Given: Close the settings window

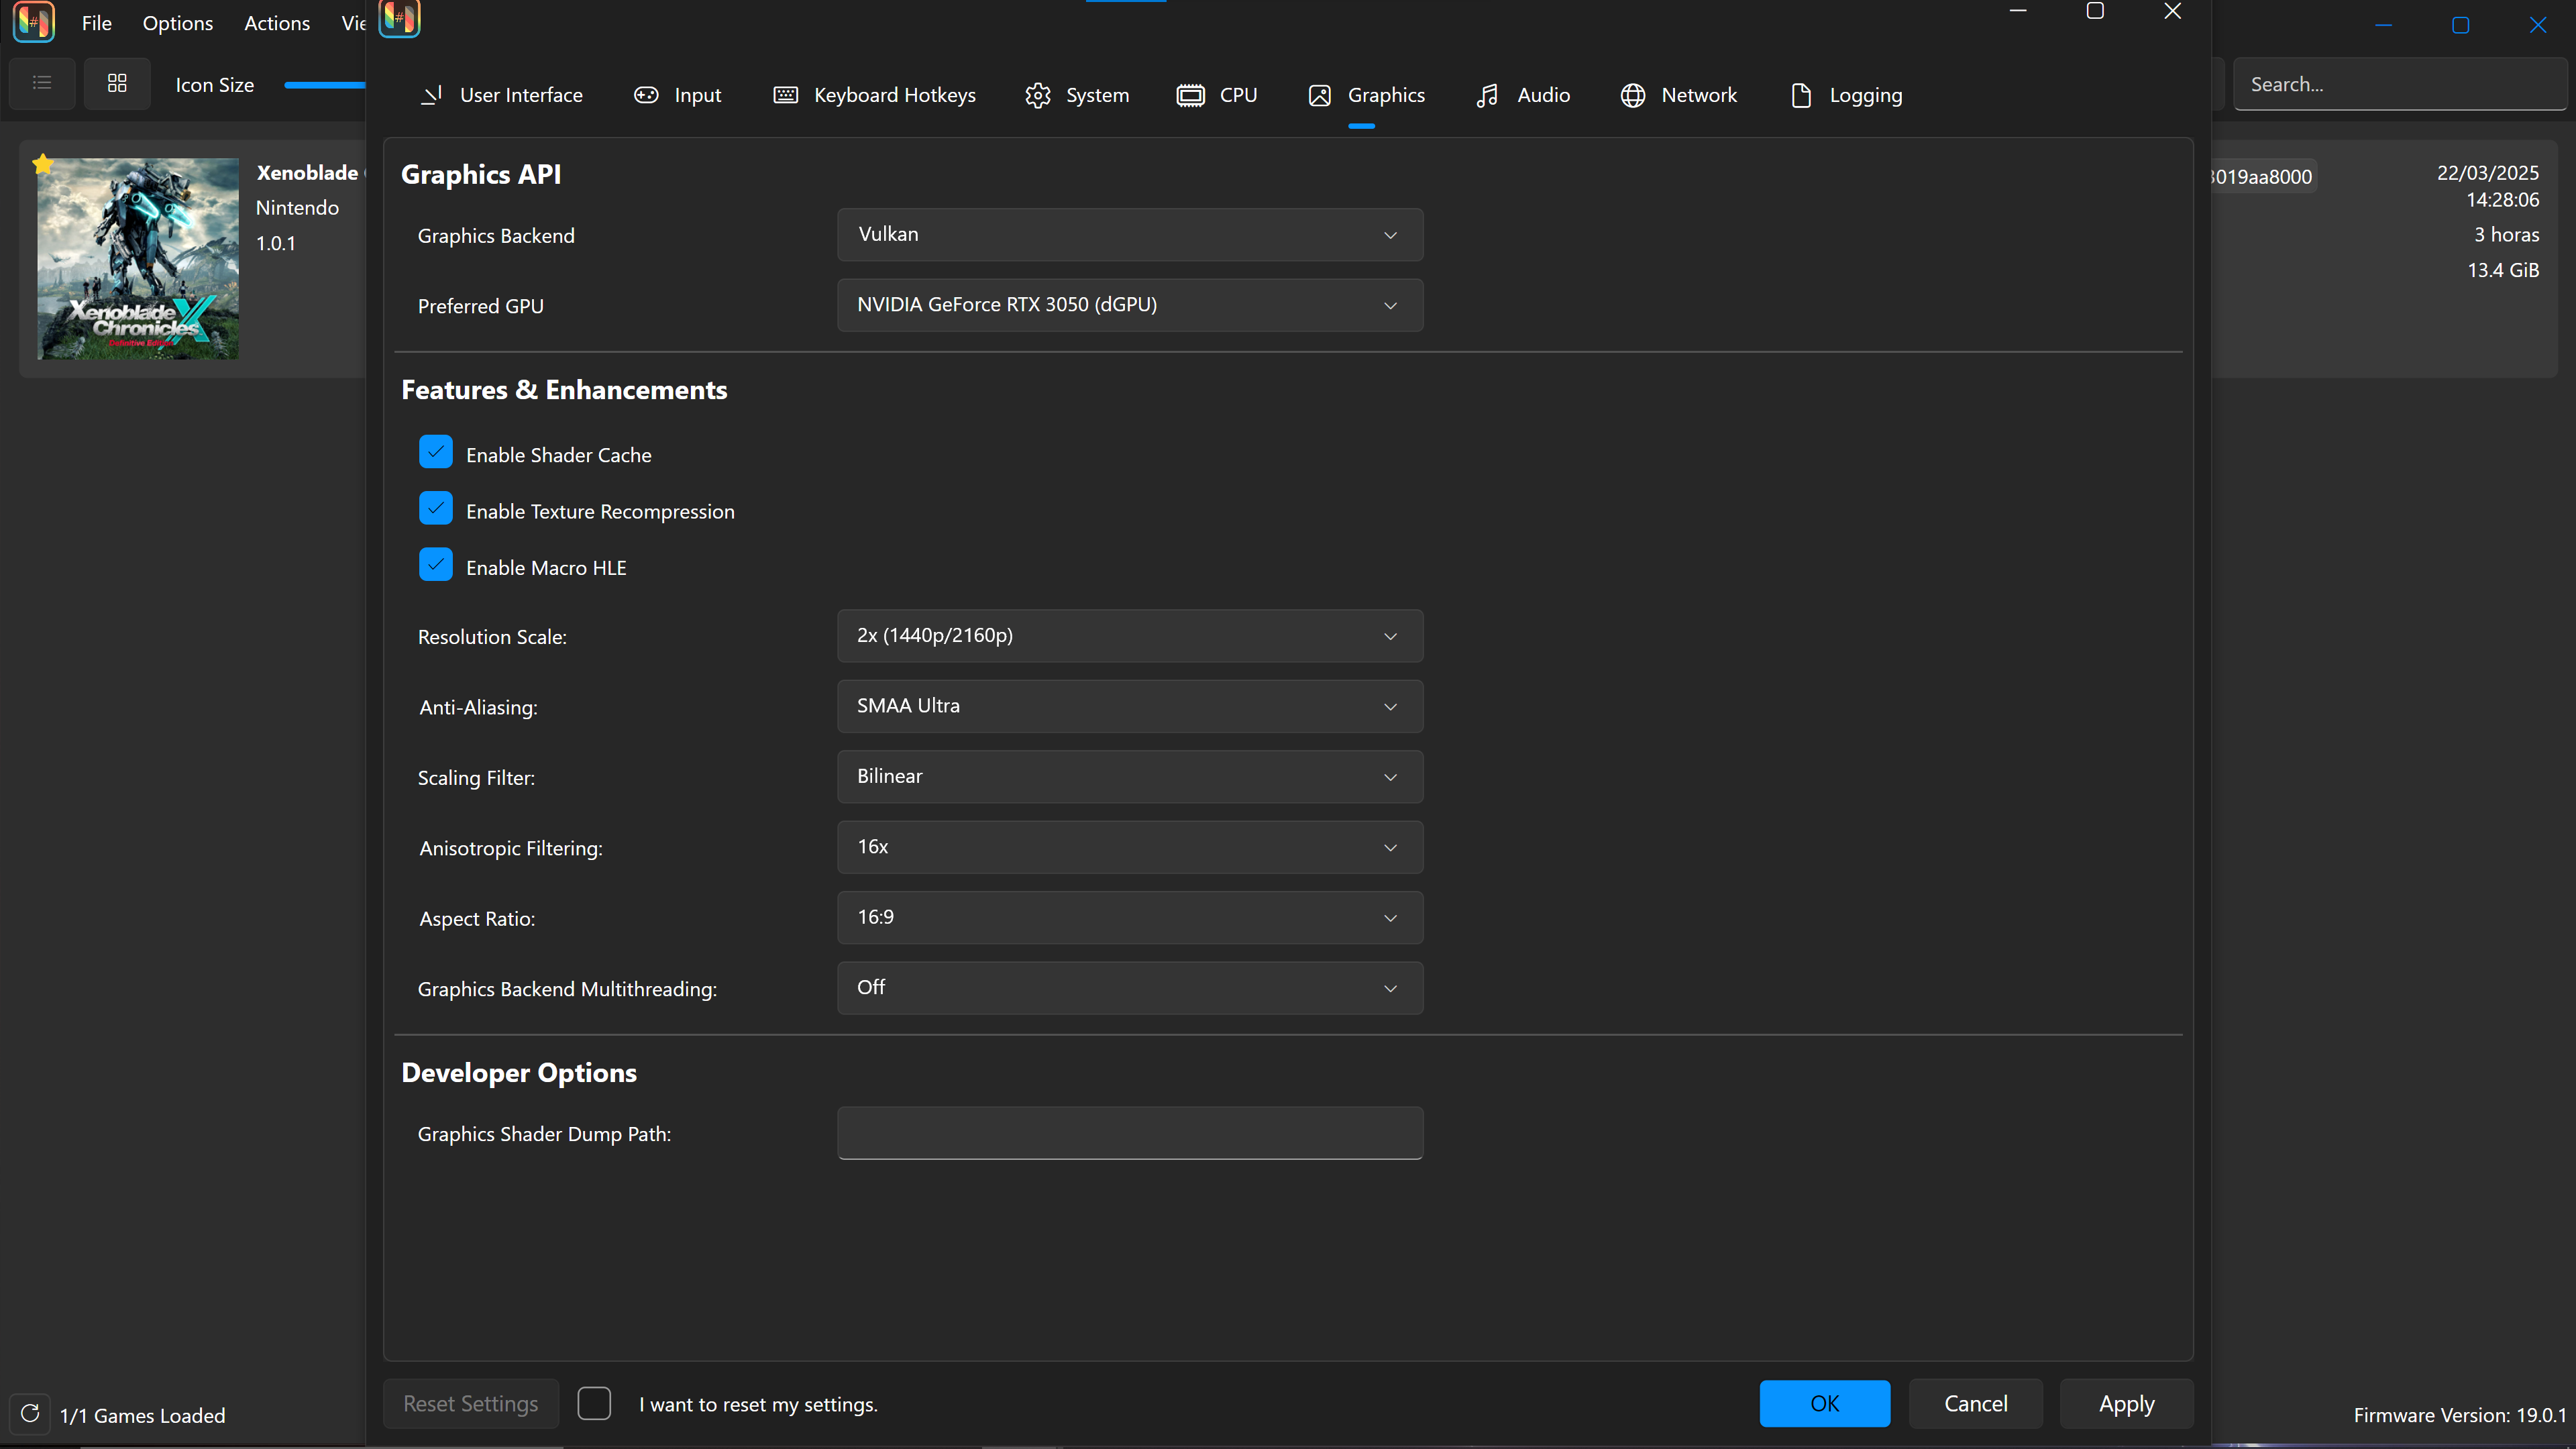Looking at the screenshot, I should pos(2173,11).
